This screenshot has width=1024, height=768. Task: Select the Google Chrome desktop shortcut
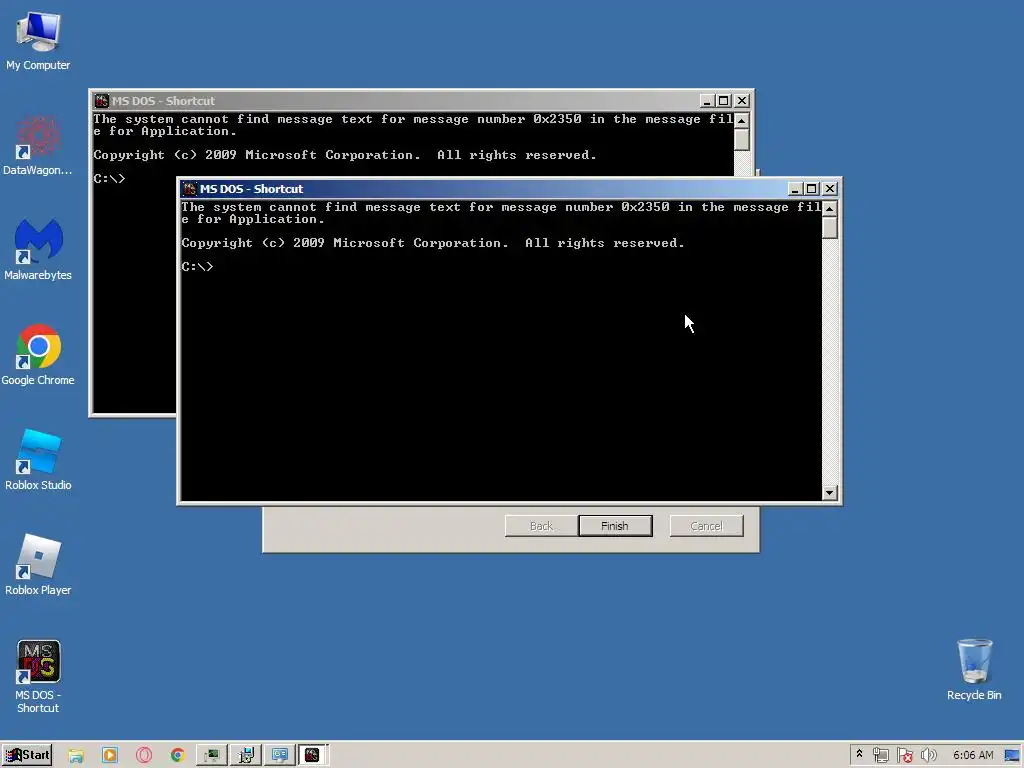click(x=38, y=355)
